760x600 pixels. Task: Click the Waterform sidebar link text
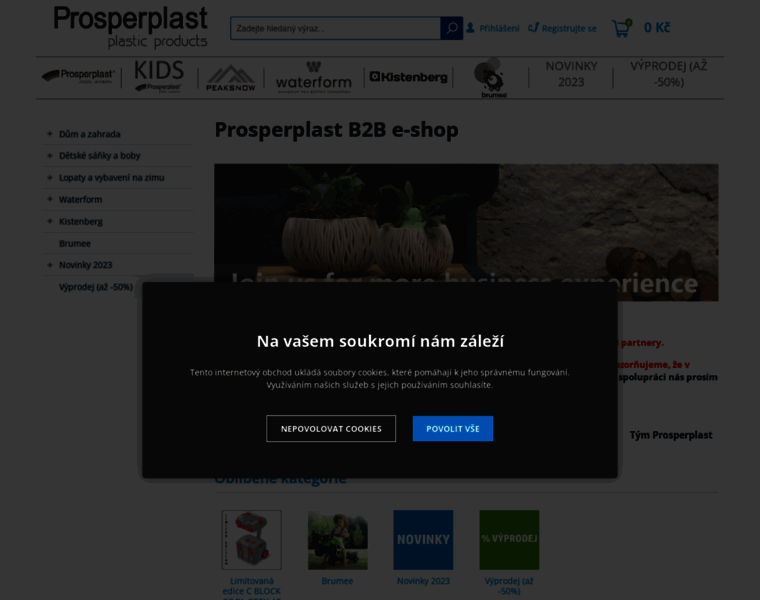pos(80,200)
